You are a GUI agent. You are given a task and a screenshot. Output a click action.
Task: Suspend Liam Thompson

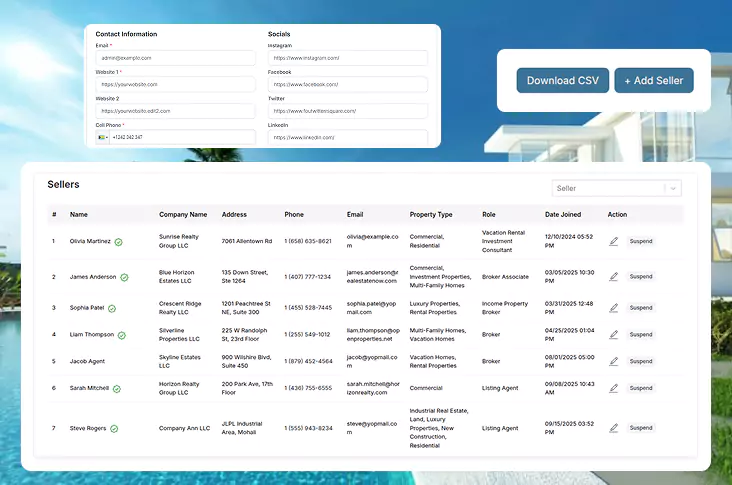[640, 335]
